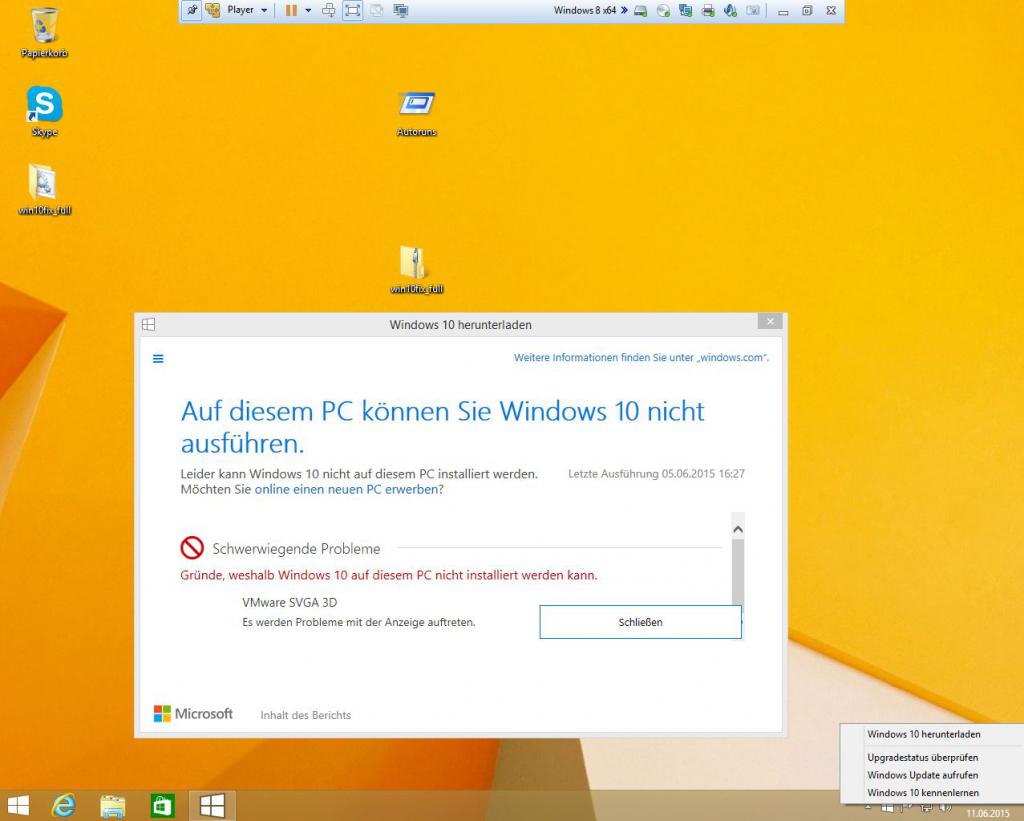Click the 11.06.2015 date in the taskbar
Image resolution: width=1024 pixels, height=821 pixels.
tap(988, 814)
